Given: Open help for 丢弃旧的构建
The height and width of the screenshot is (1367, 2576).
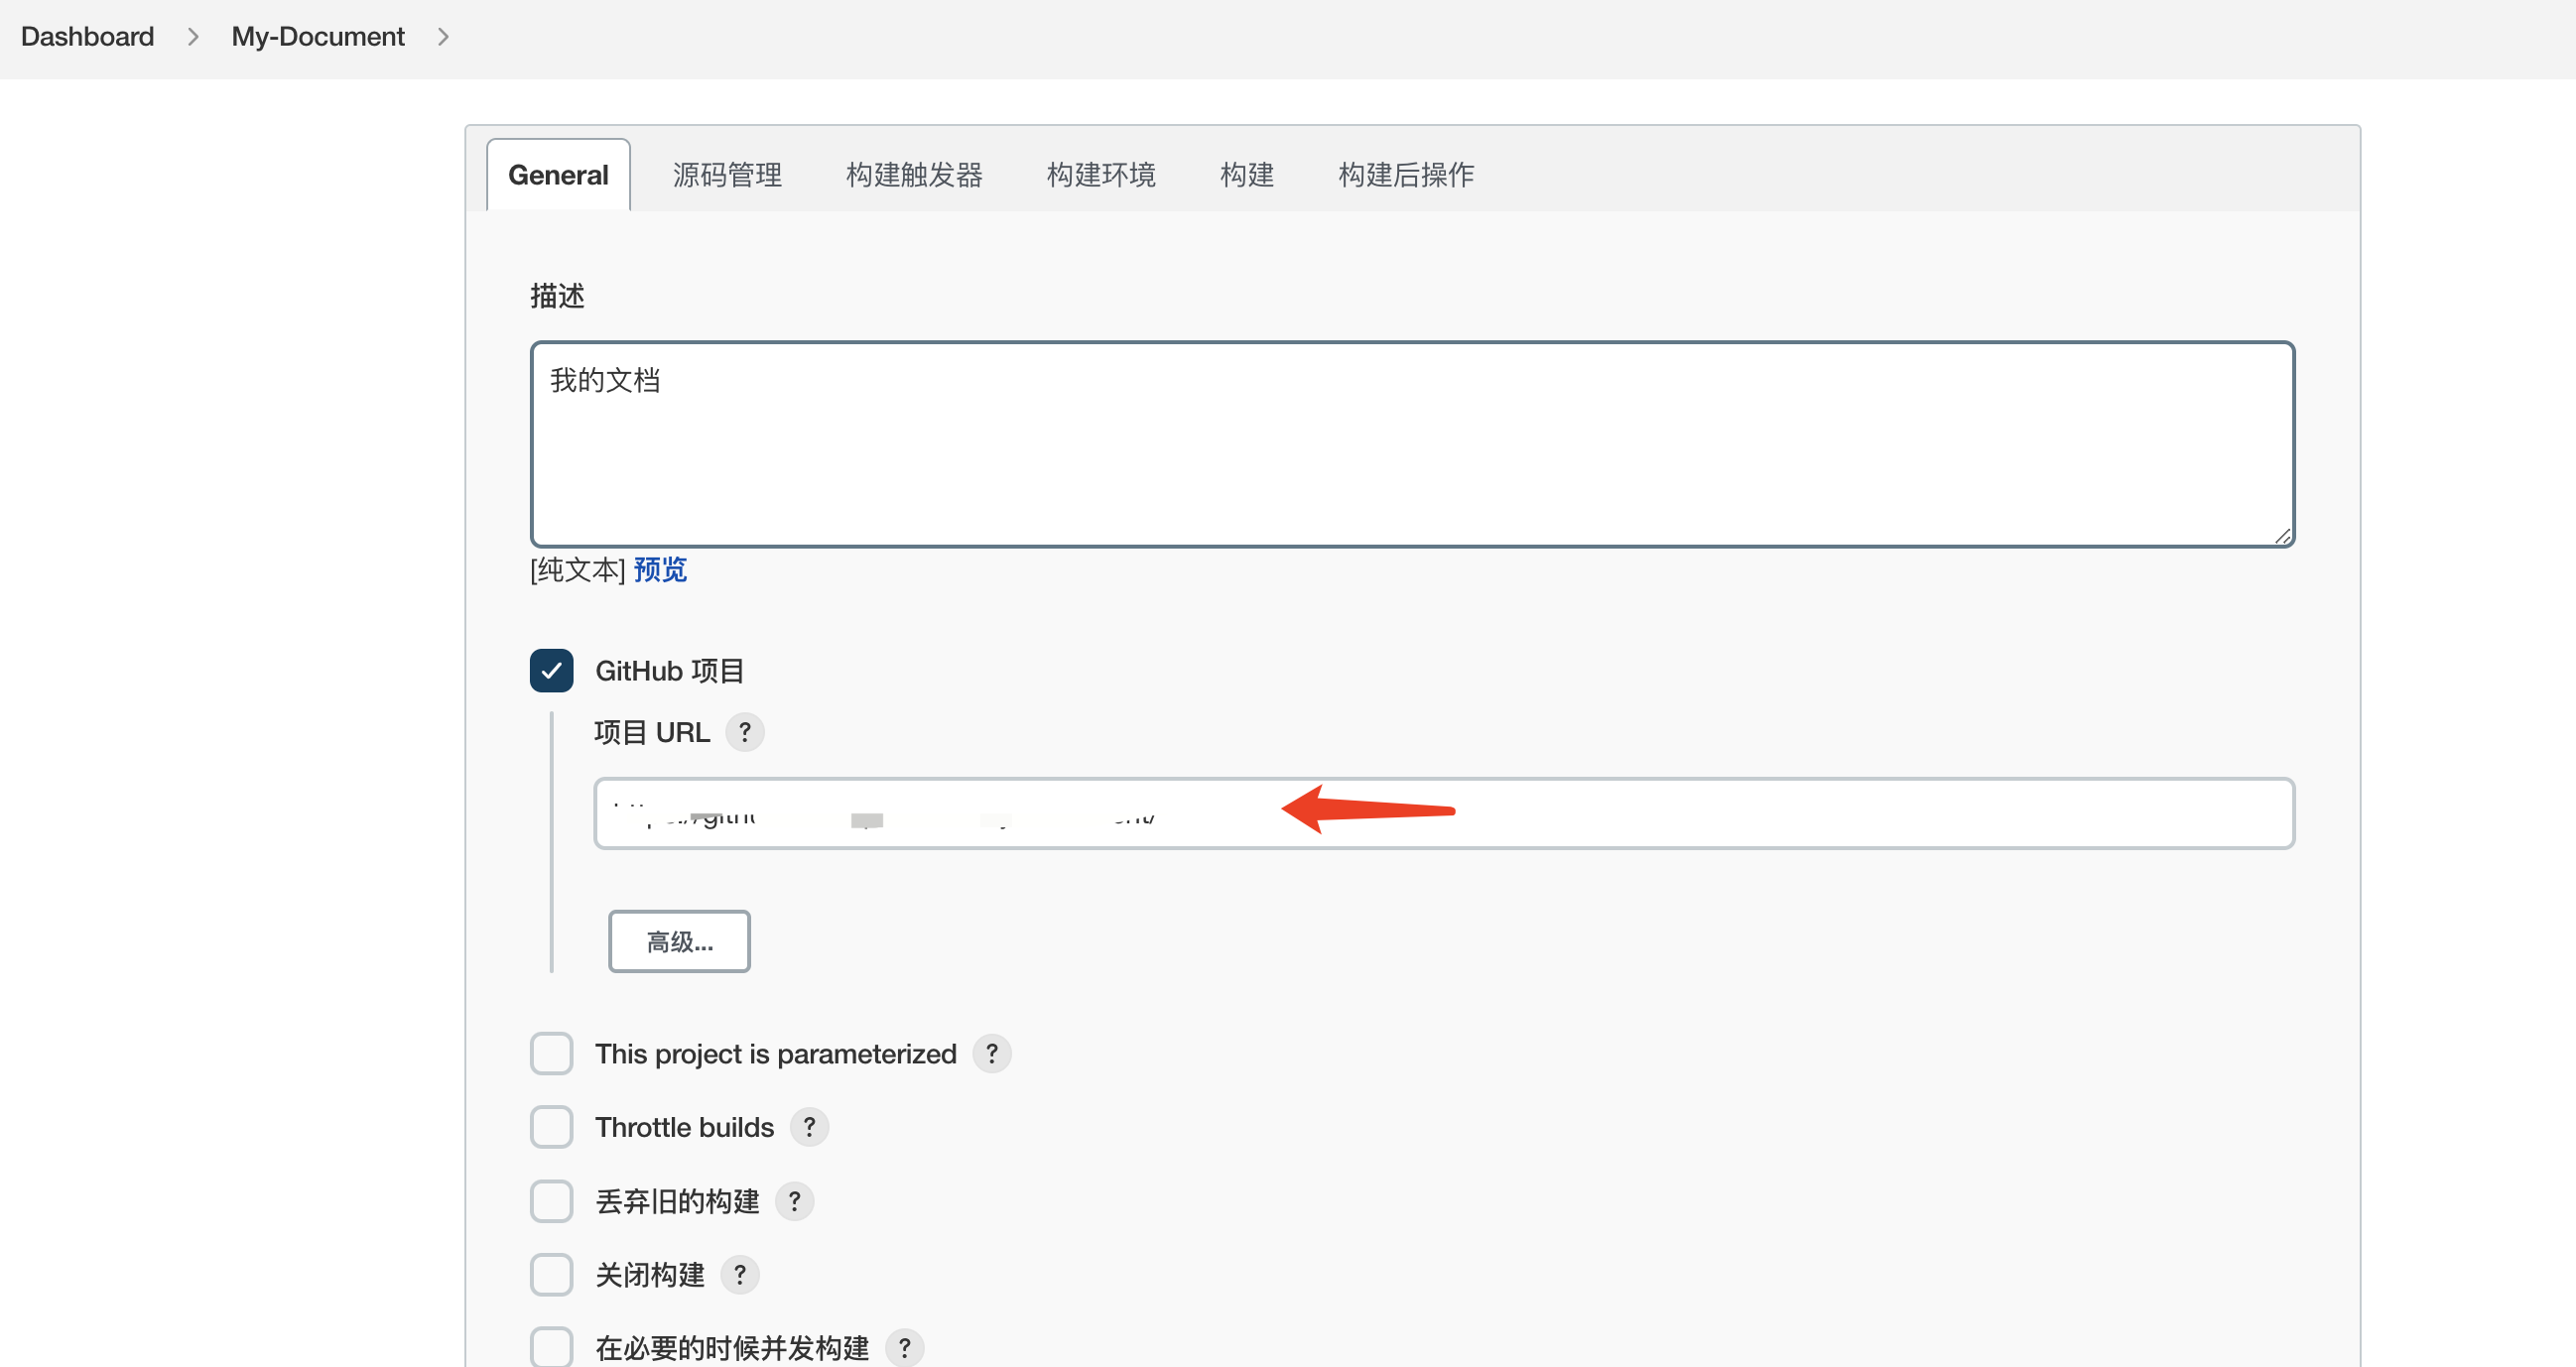Looking at the screenshot, I should 795,1201.
